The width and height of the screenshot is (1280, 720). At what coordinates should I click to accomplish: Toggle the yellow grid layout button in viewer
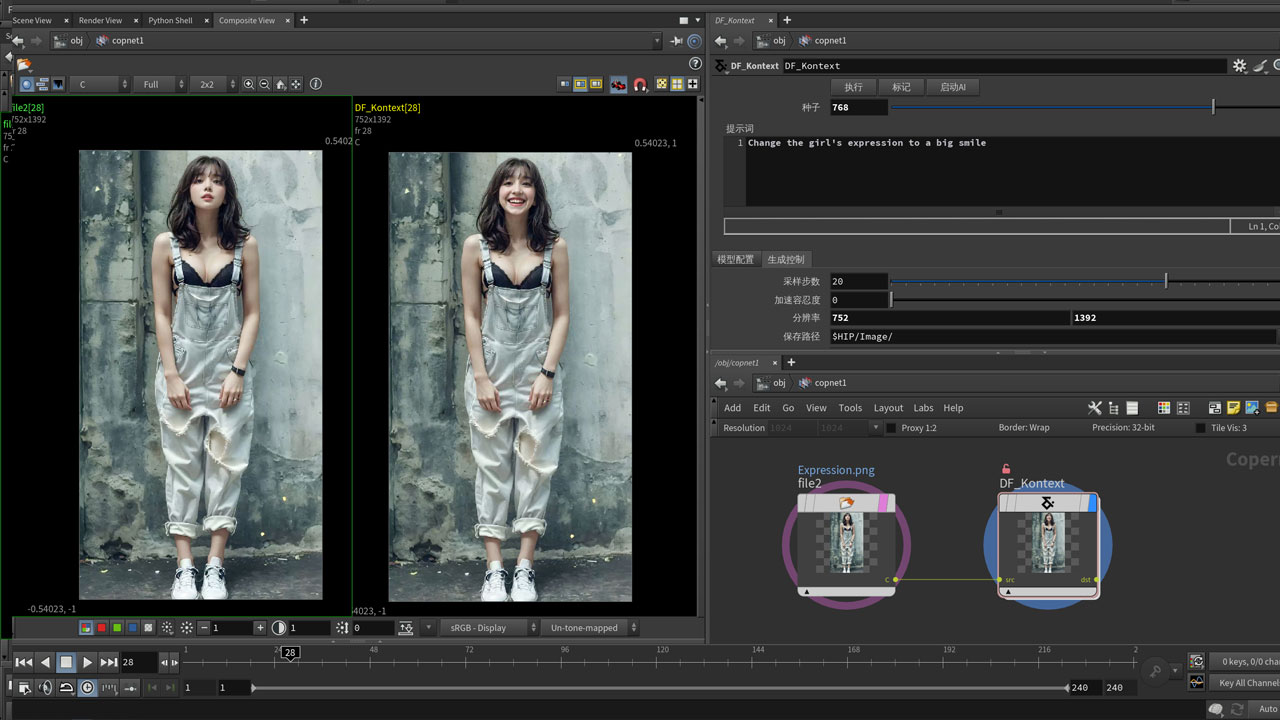pyautogui.click(x=677, y=85)
